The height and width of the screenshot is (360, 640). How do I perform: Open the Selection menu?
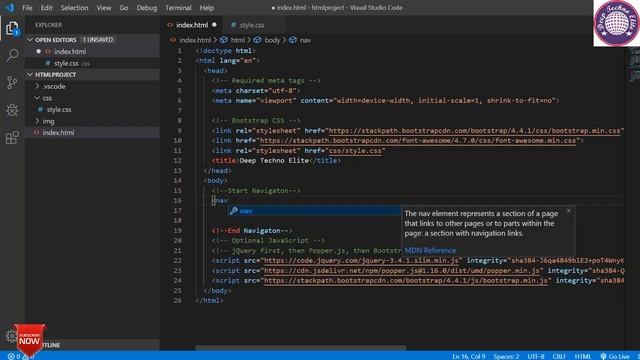[74, 7]
